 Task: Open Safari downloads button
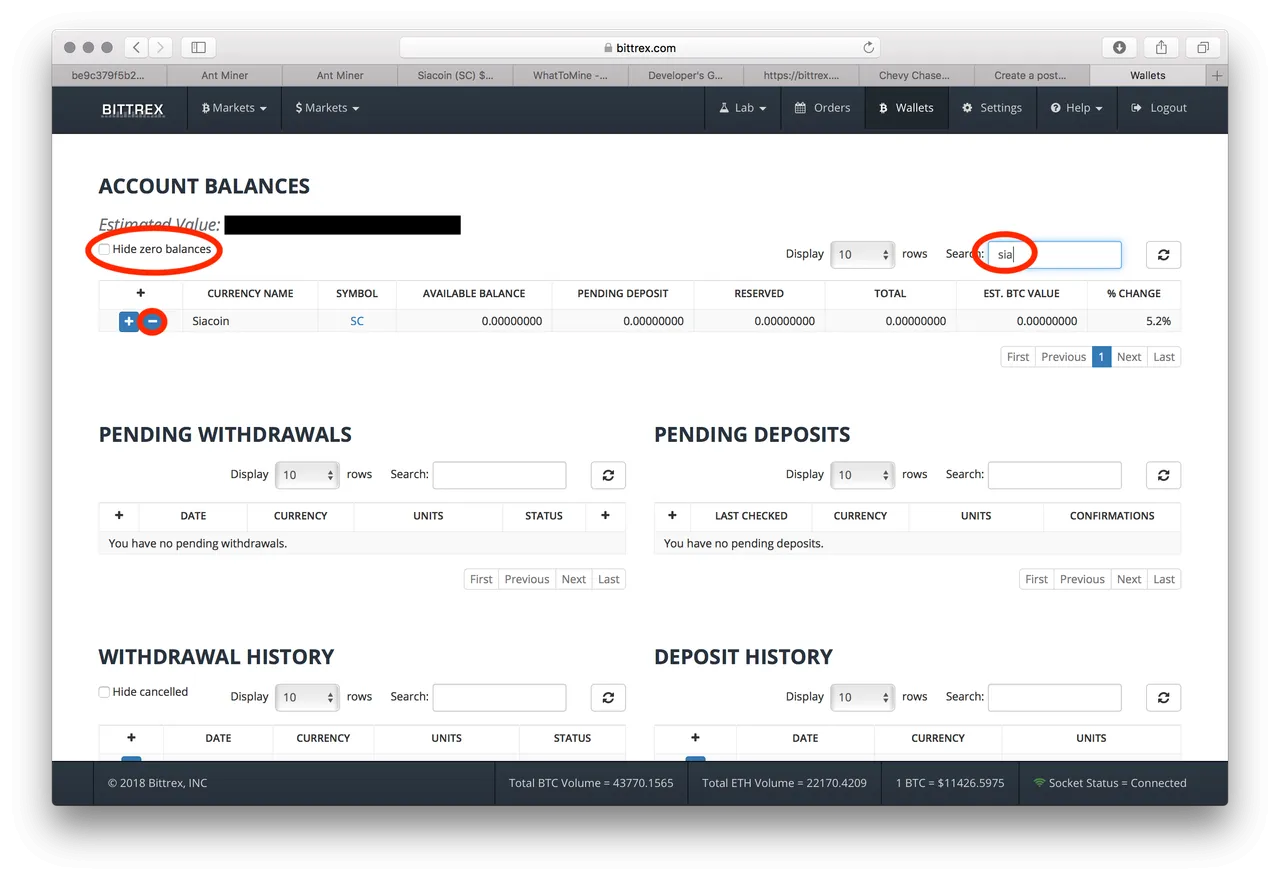tap(1119, 47)
